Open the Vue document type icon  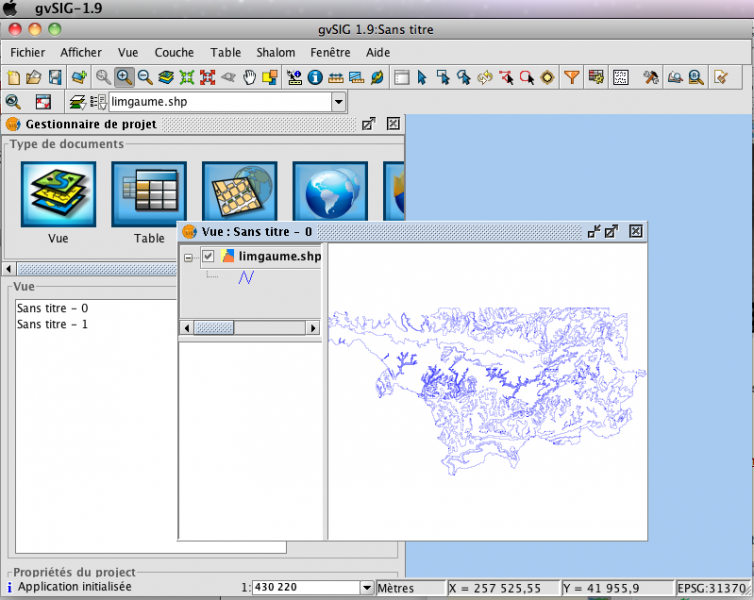[58, 195]
